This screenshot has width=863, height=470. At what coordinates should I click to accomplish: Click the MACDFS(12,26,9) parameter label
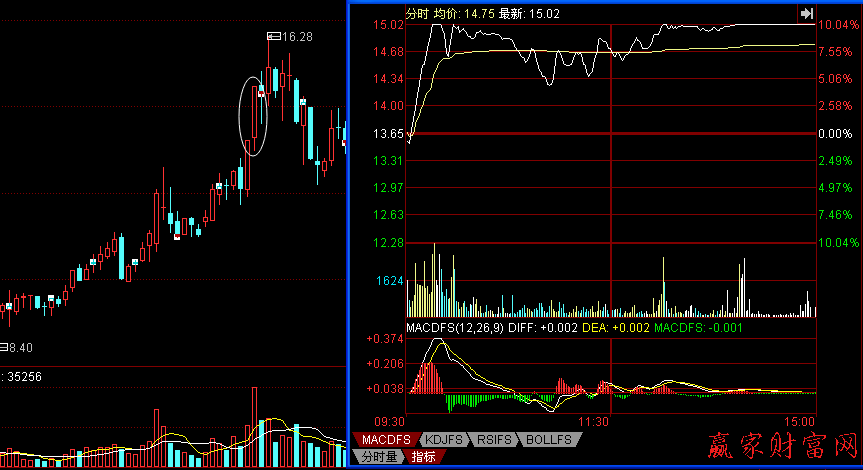(x=455, y=327)
